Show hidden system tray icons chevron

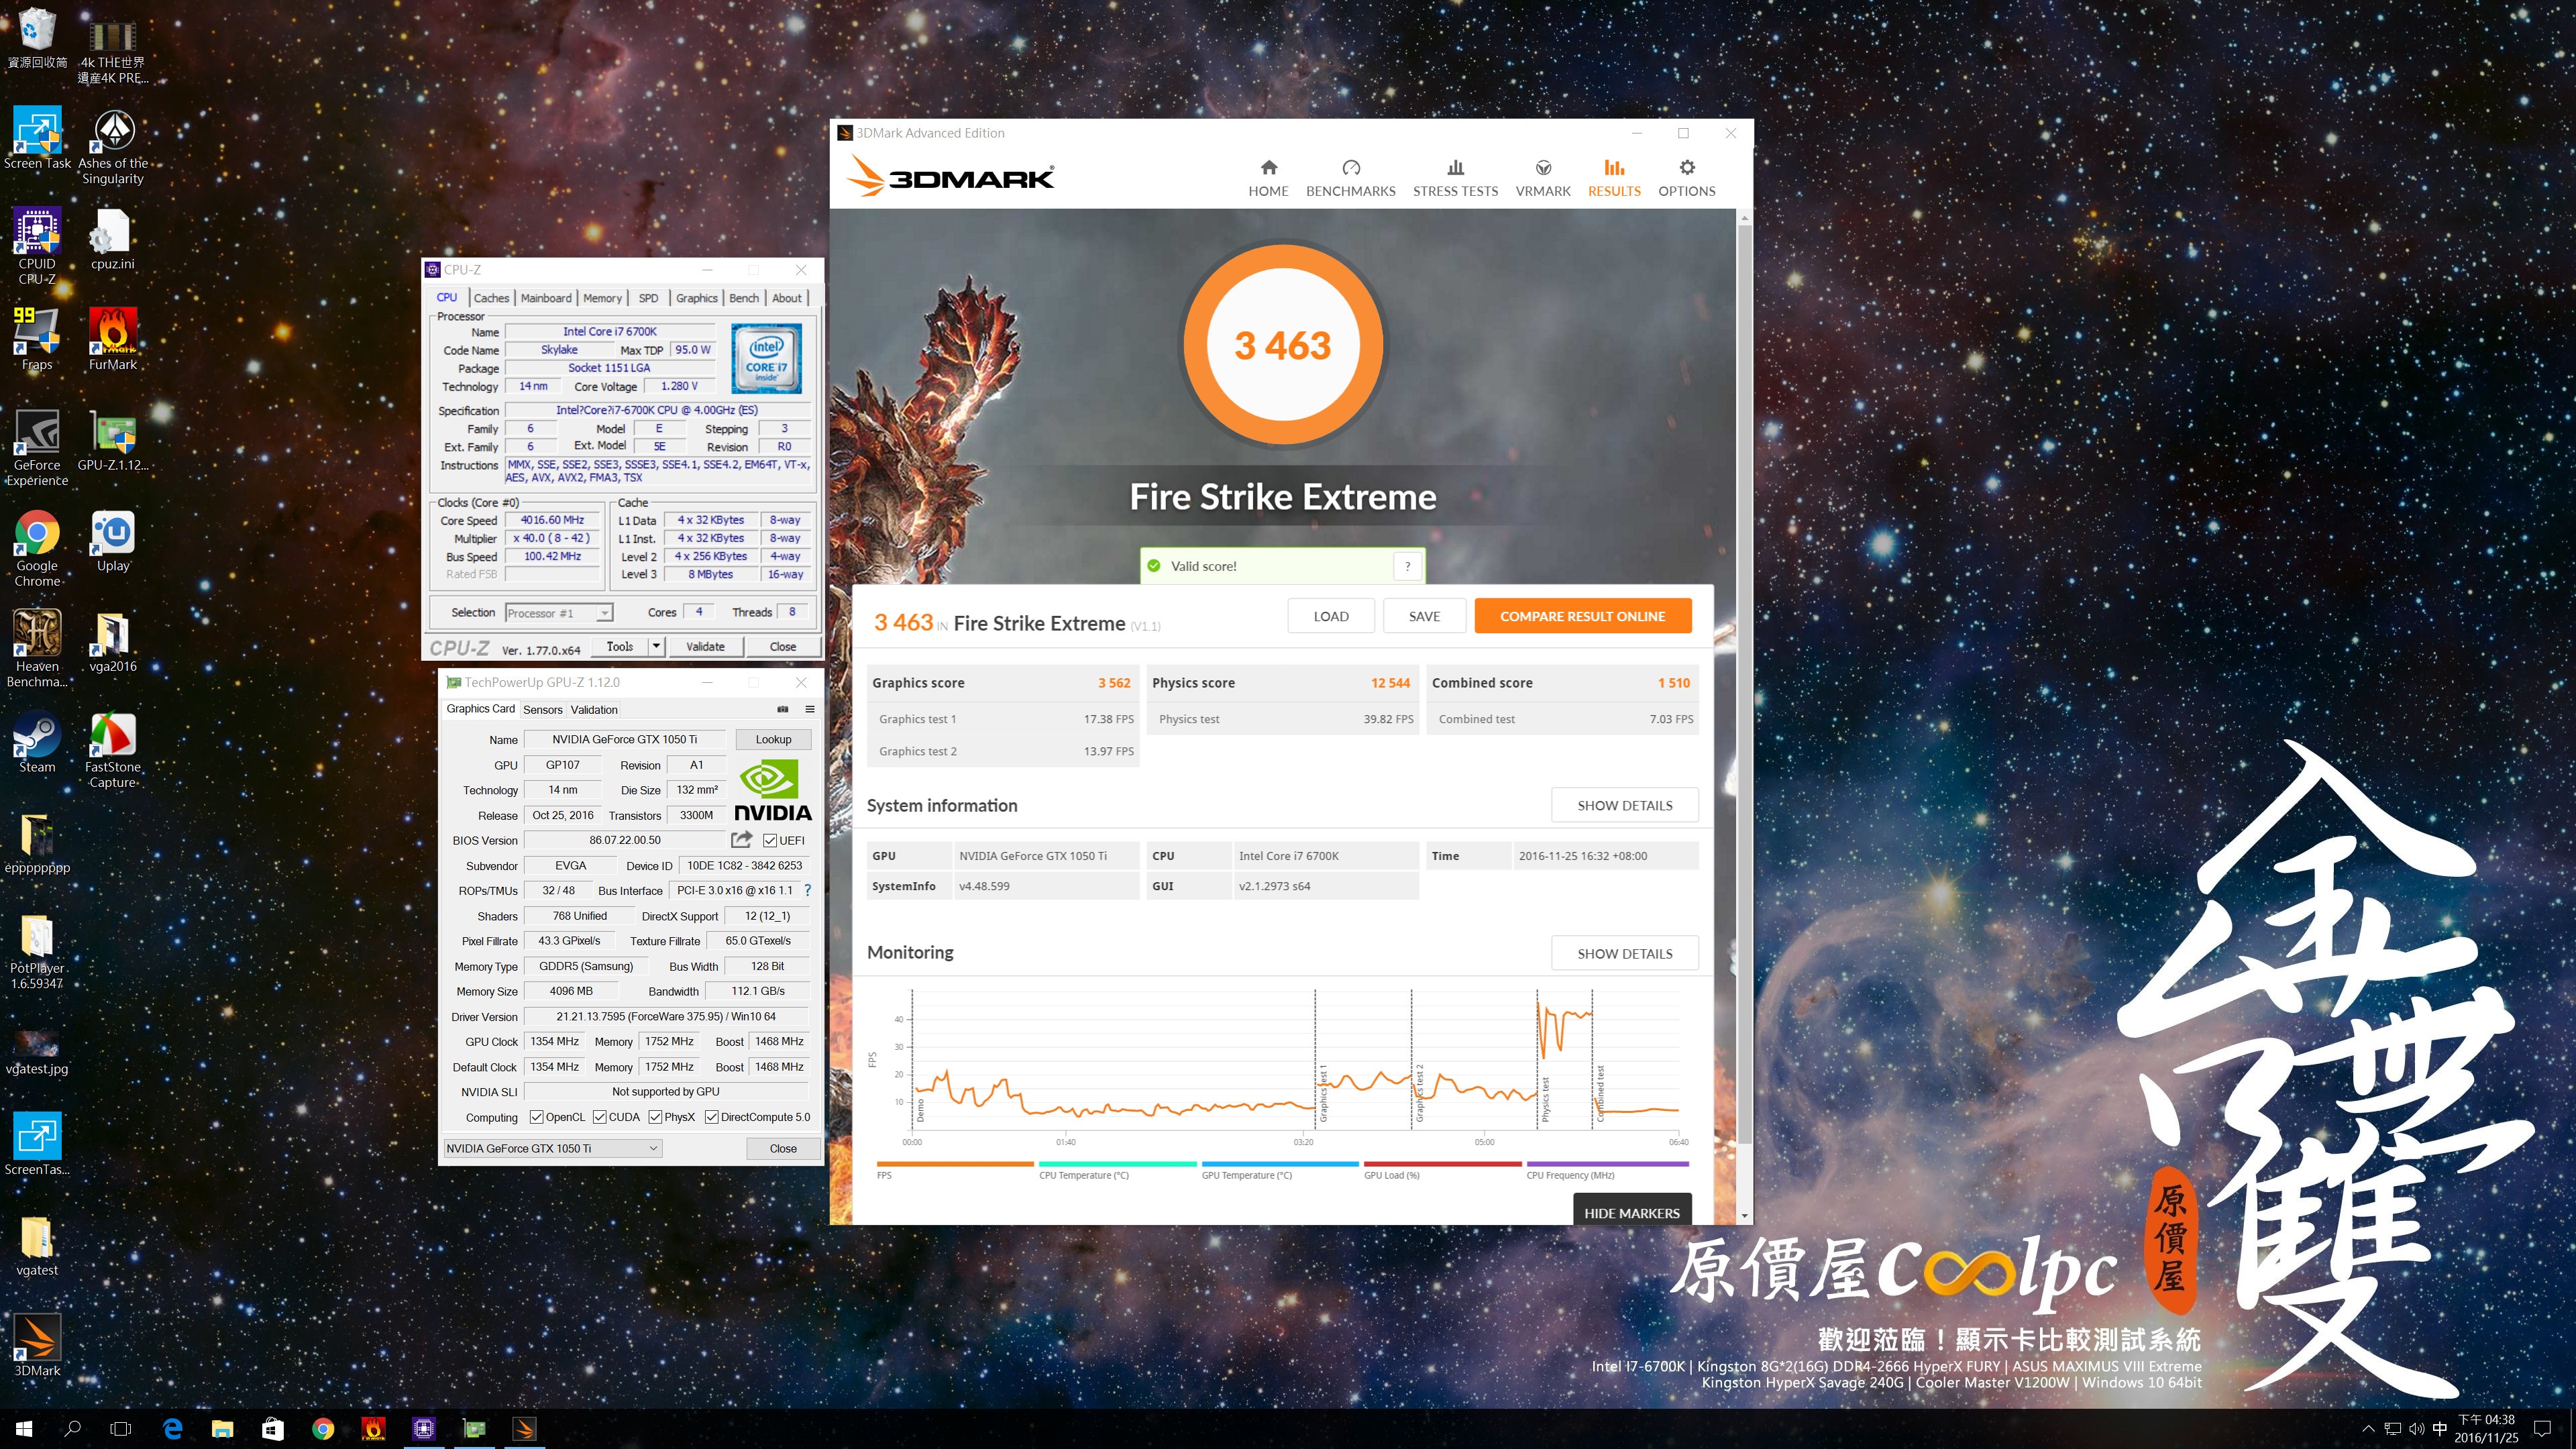tap(2368, 1429)
